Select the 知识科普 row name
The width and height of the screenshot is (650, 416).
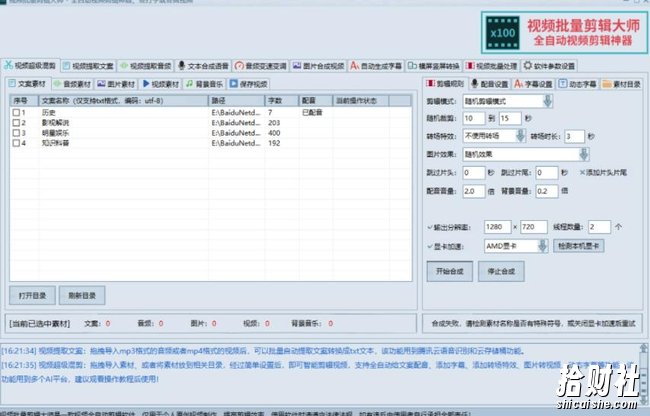tap(56, 143)
